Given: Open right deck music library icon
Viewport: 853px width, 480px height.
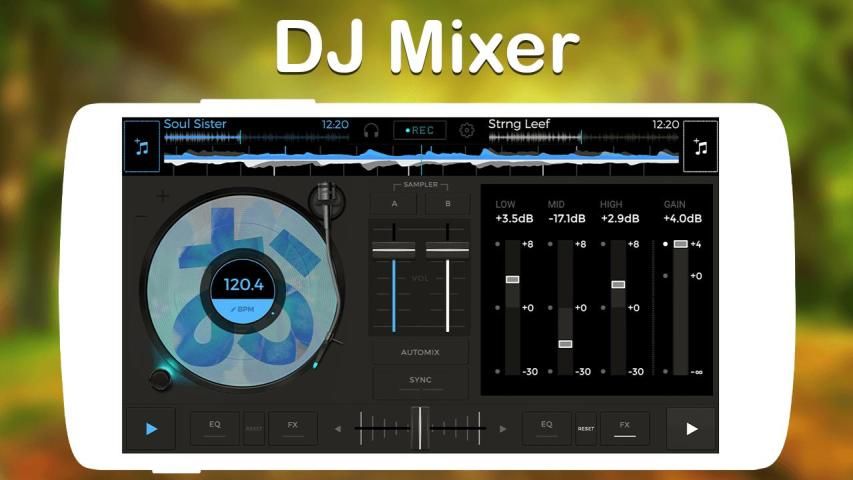Looking at the screenshot, I should (x=700, y=147).
